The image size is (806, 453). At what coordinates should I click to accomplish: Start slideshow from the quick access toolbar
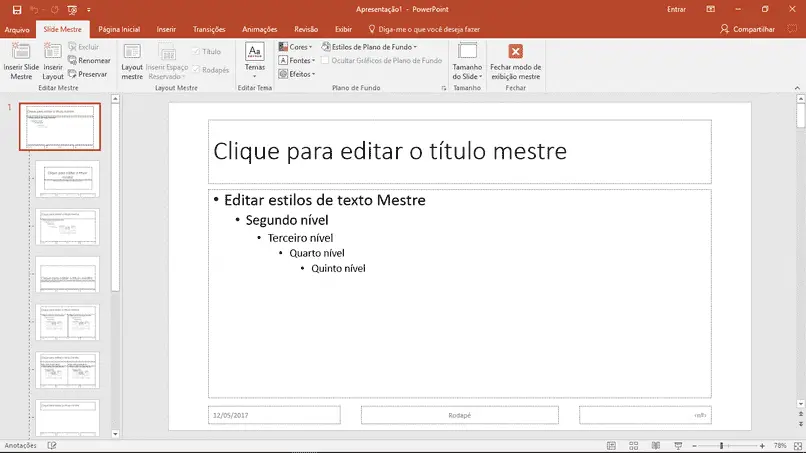point(72,10)
